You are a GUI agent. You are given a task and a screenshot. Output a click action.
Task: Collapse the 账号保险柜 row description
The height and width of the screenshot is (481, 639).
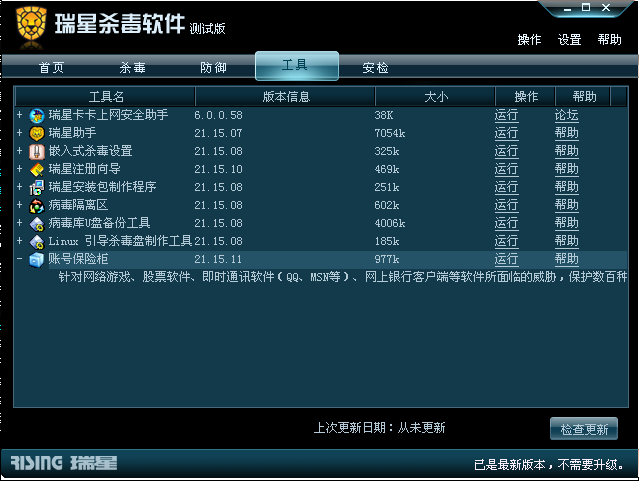pos(20,258)
